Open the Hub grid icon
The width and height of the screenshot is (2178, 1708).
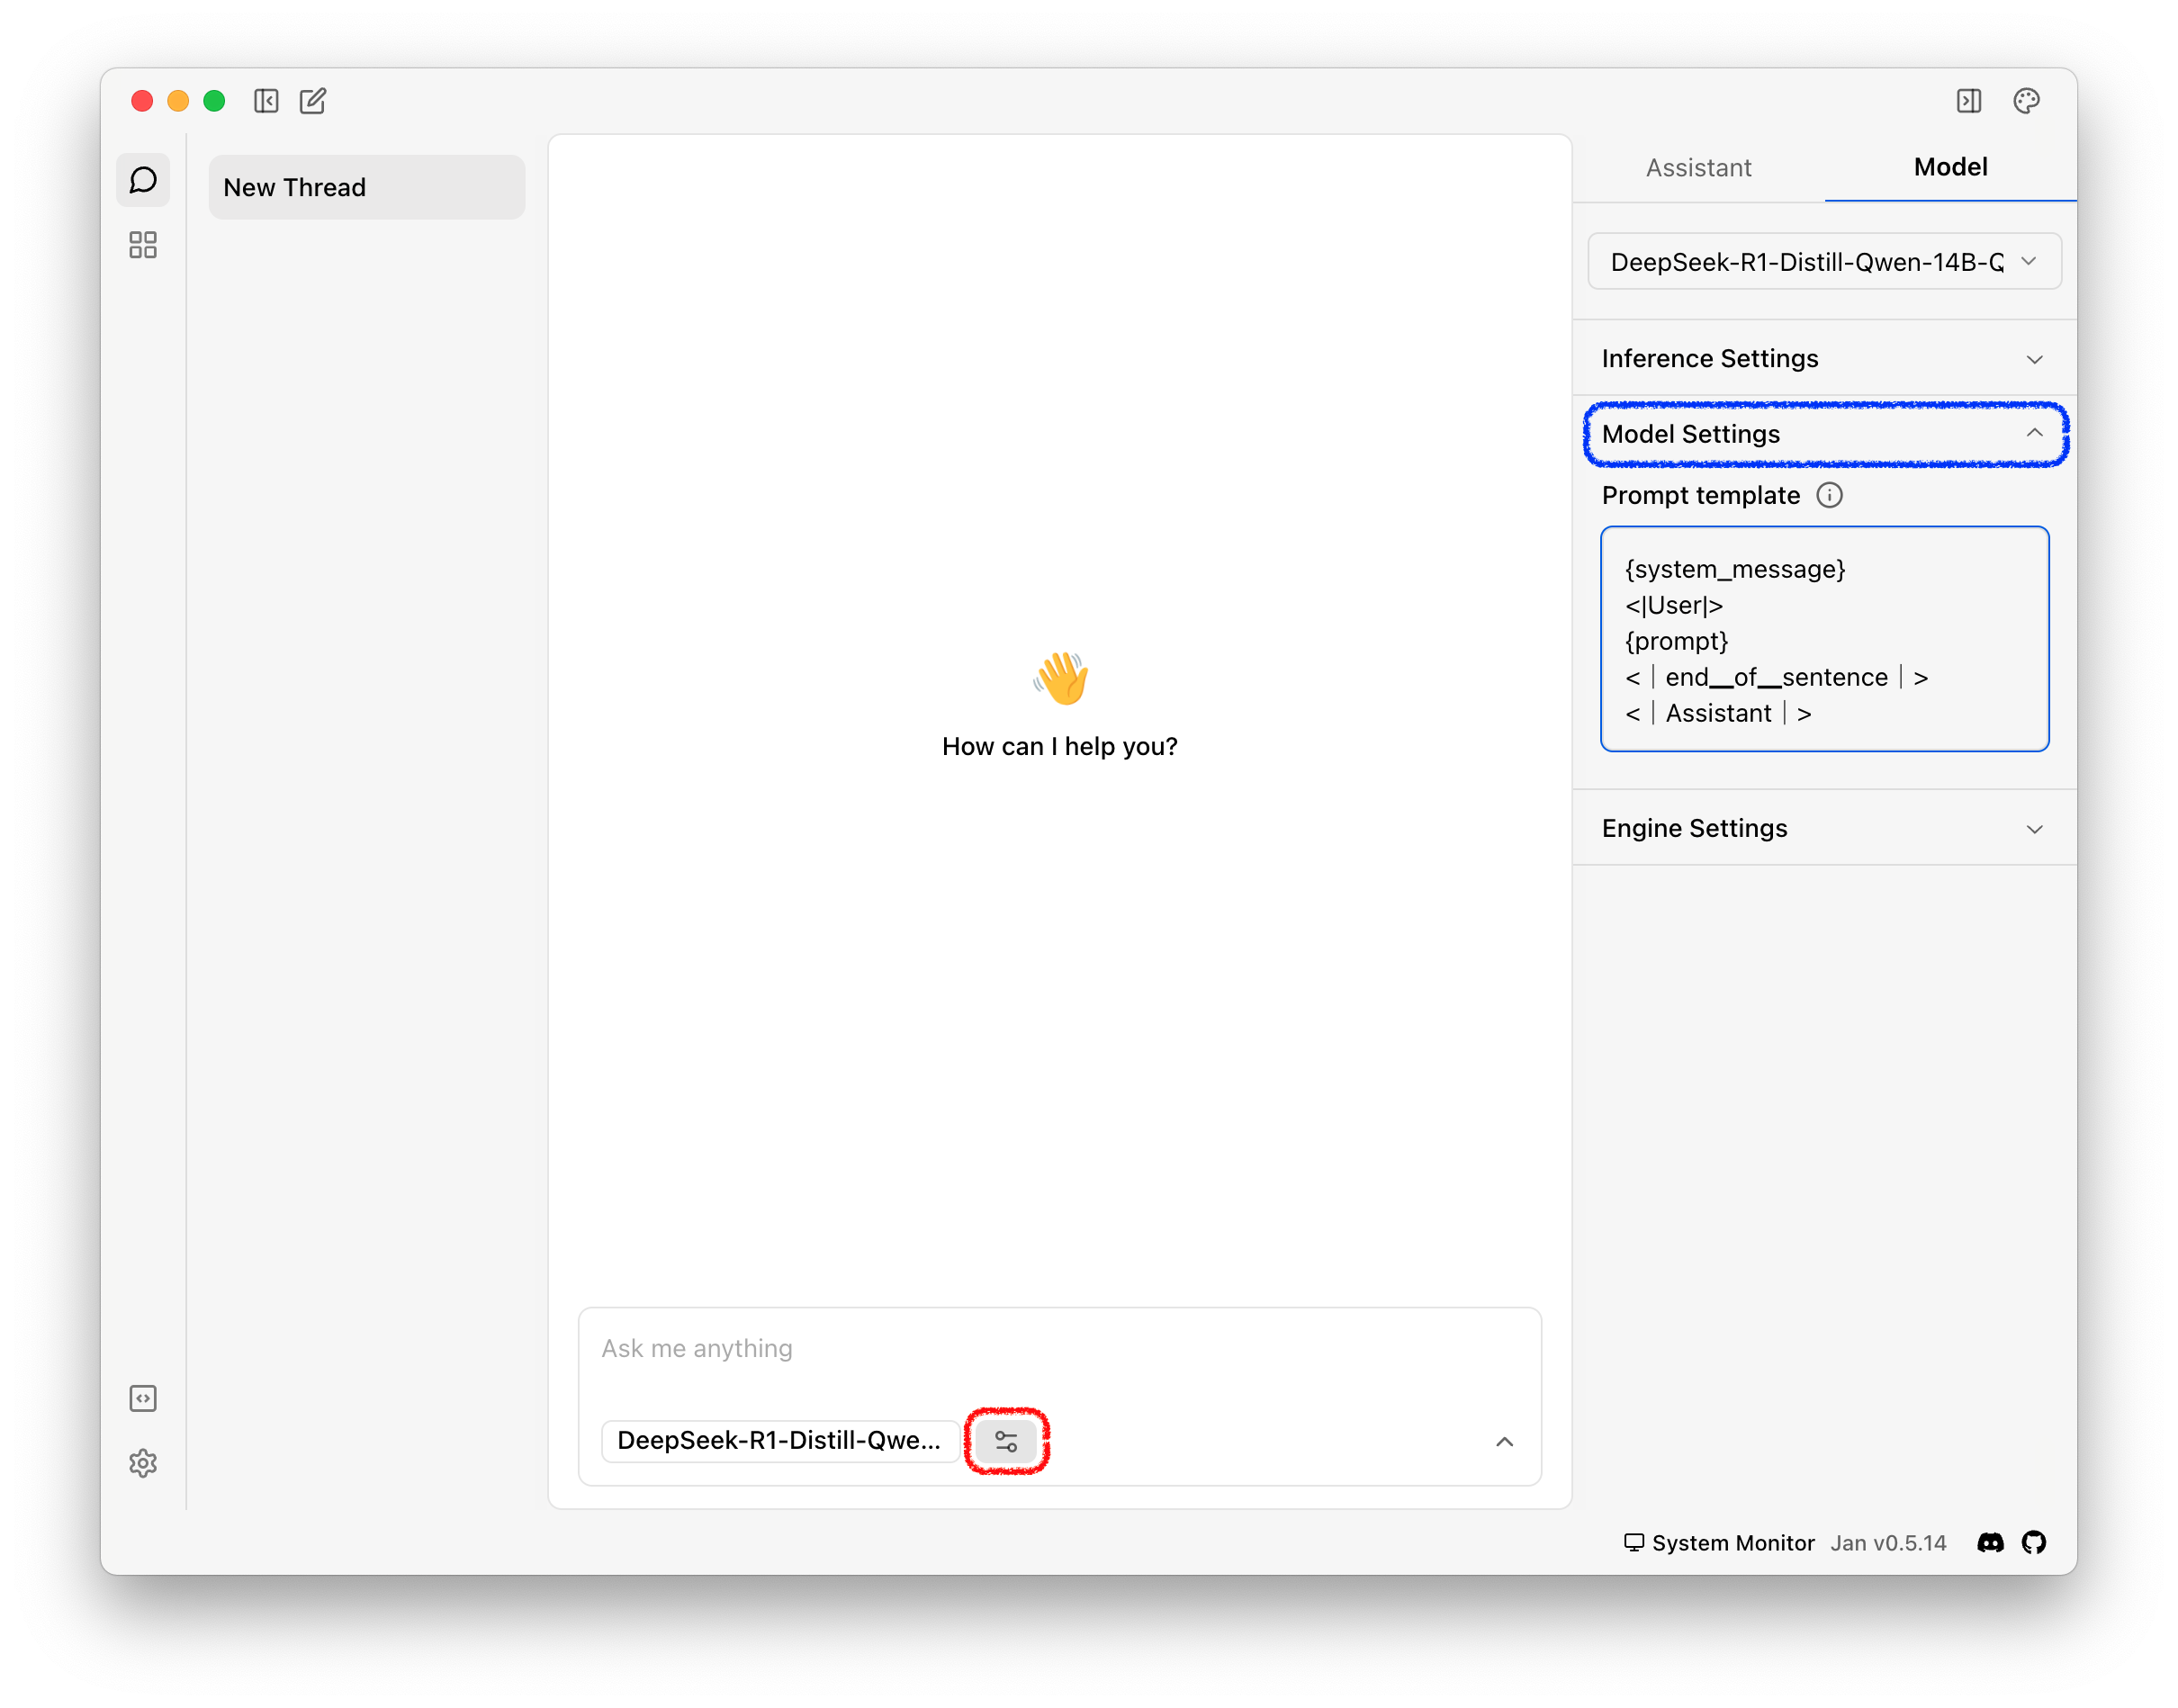tap(143, 245)
